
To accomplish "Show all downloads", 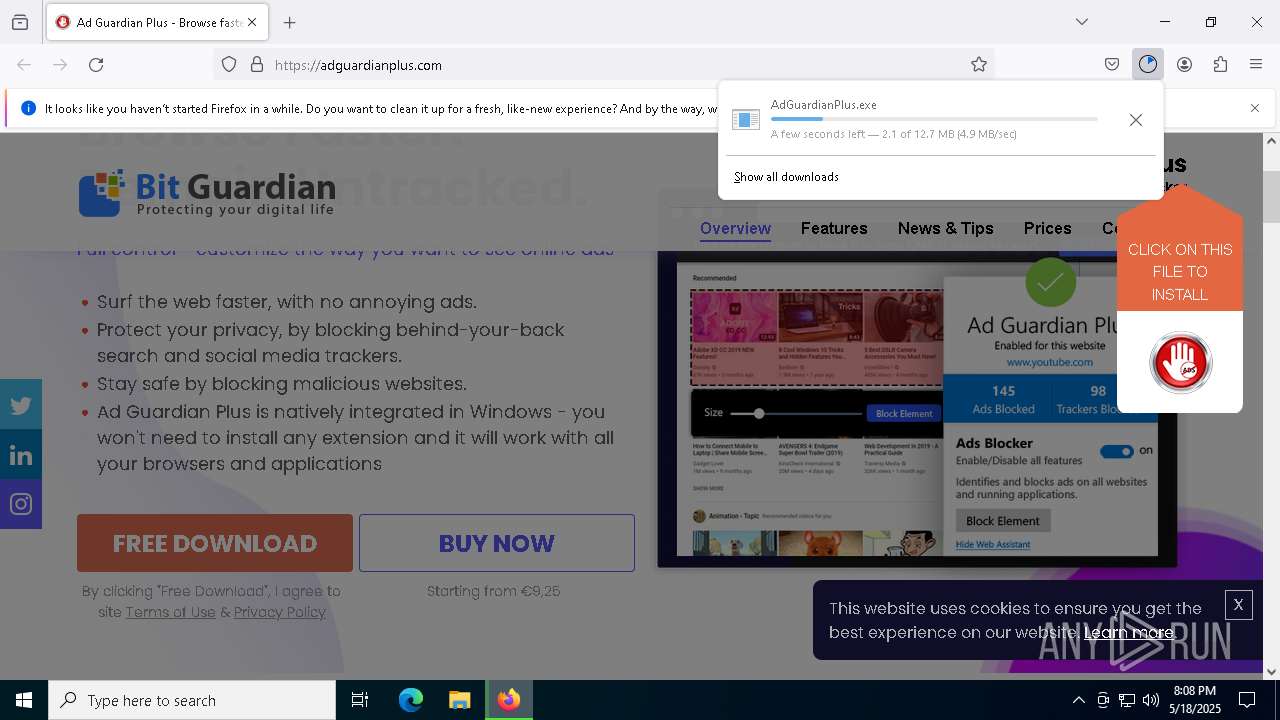I will (x=786, y=177).
